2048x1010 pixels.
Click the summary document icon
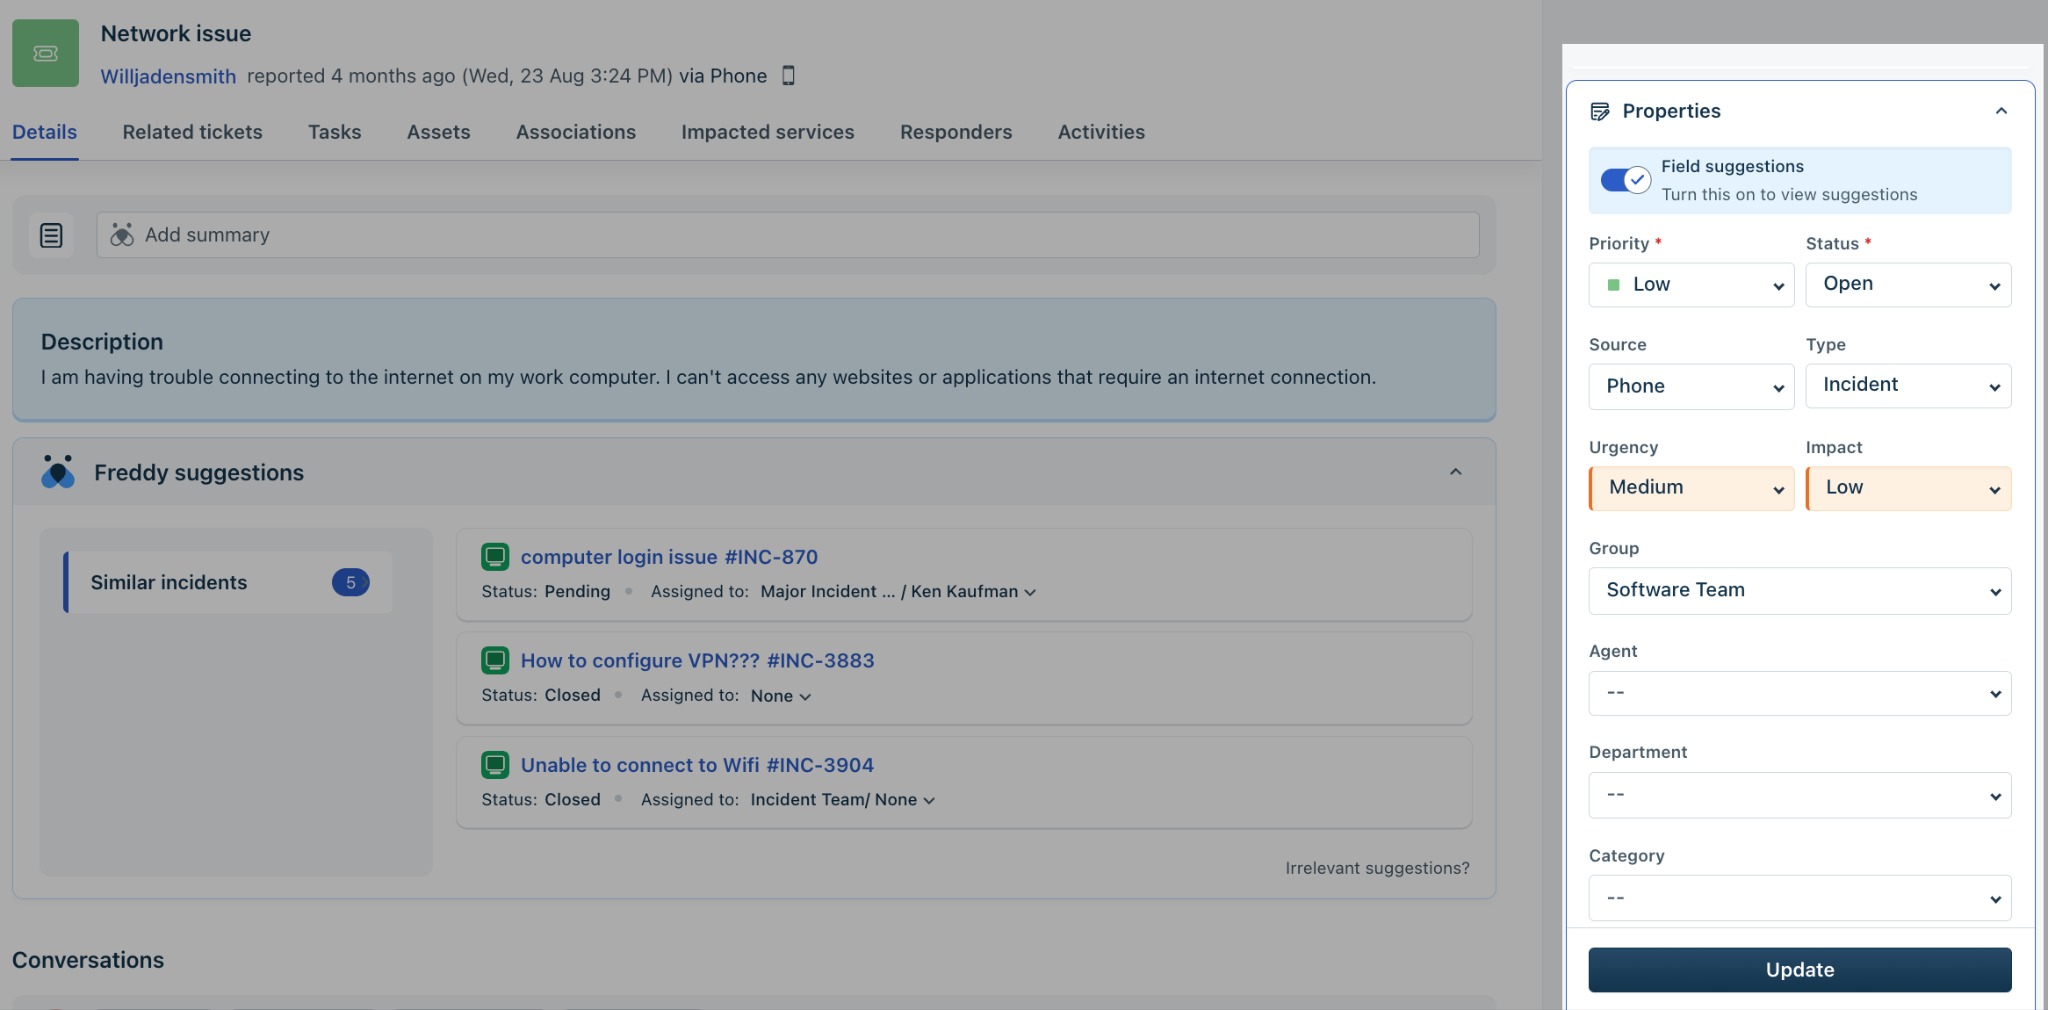click(x=51, y=235)
